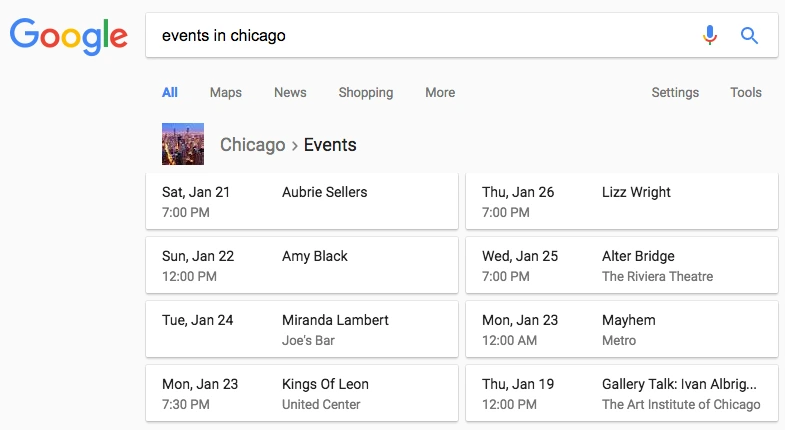Select the All results tab
Screen dimensions: 785x430
pos(170,92)
